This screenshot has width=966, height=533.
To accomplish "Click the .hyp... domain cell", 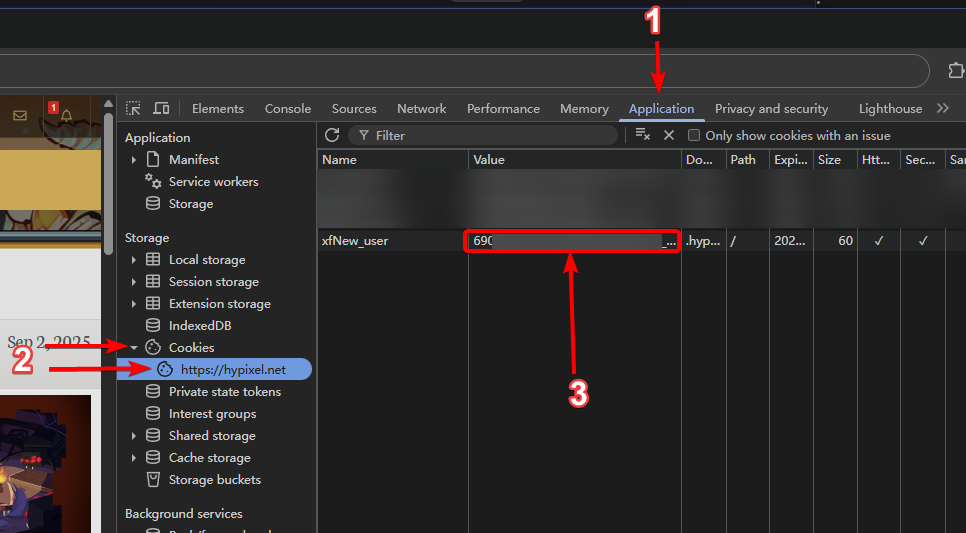I will (703, 241).
